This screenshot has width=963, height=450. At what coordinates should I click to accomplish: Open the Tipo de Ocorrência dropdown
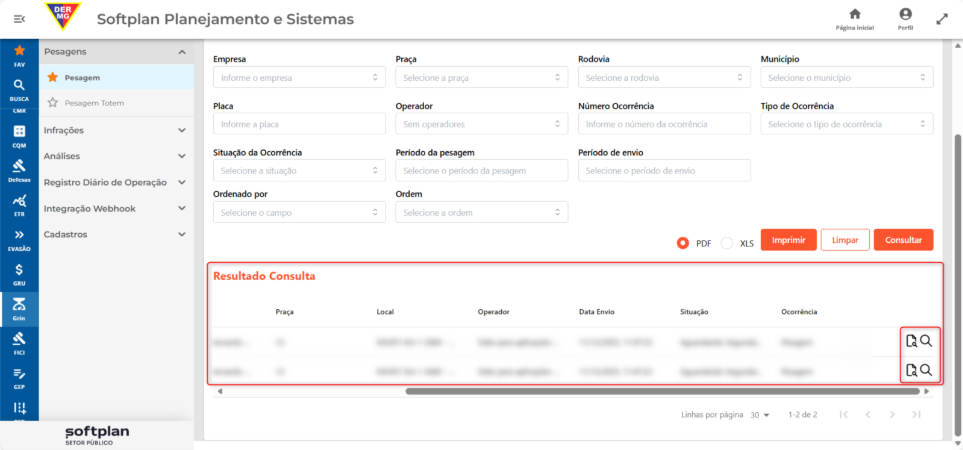(847, 124)
